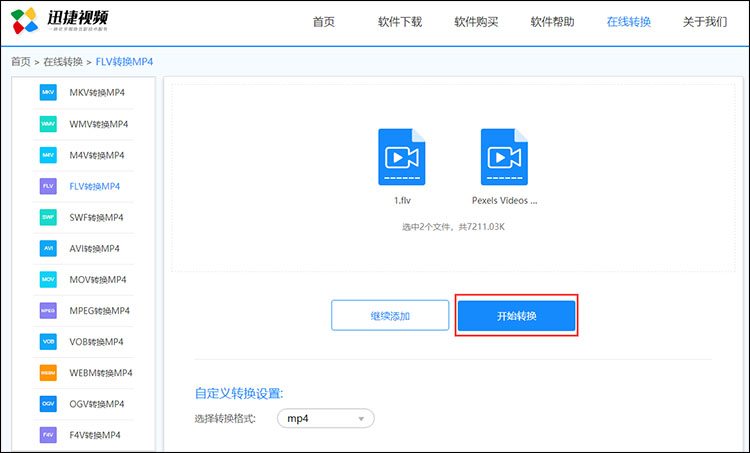This screenshot has height=453, width=750.
Task: Click the MOV format icon in sidebar
Action: pyautogui.click(x=48, y=279)
